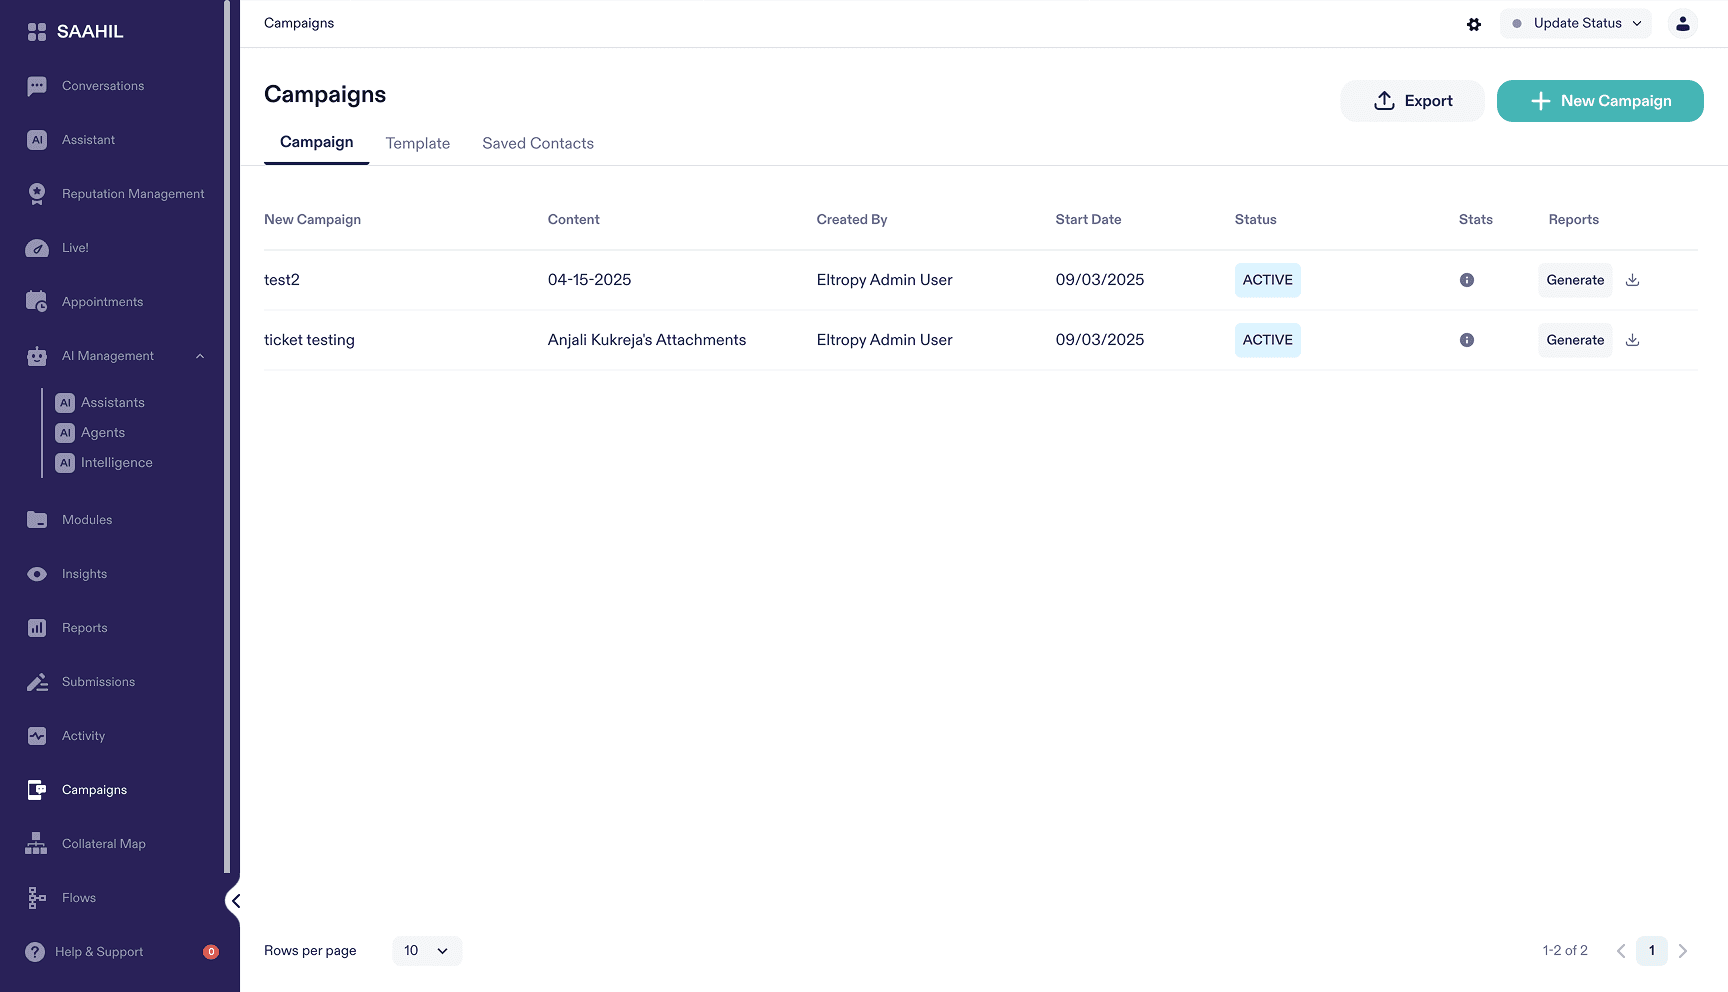
Task: Click the Status column header
Action: tap(1256, 220)
